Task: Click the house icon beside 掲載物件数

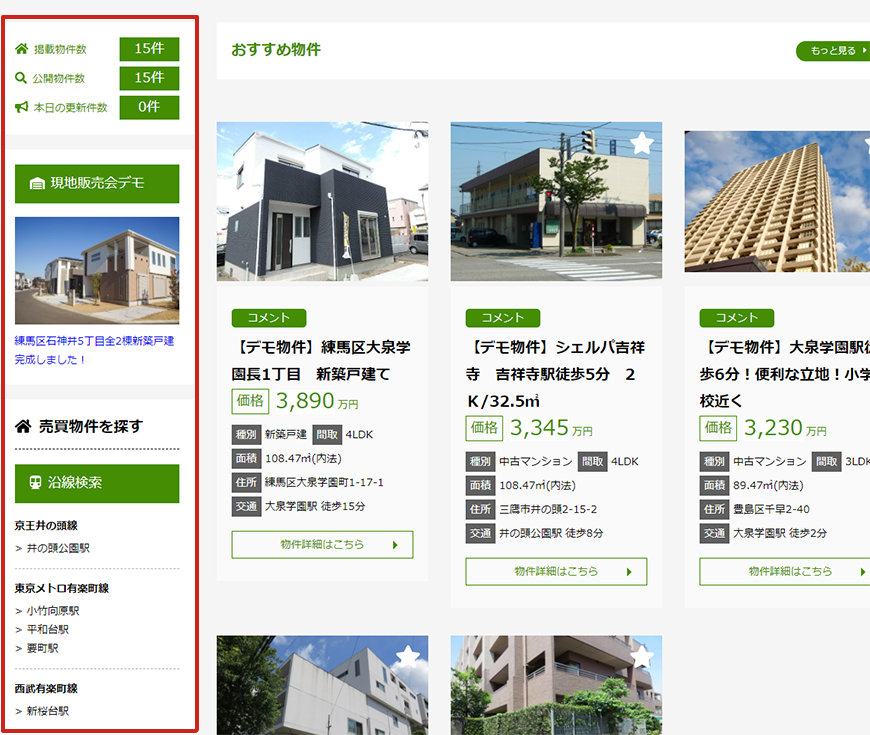Action: (22, 49)
